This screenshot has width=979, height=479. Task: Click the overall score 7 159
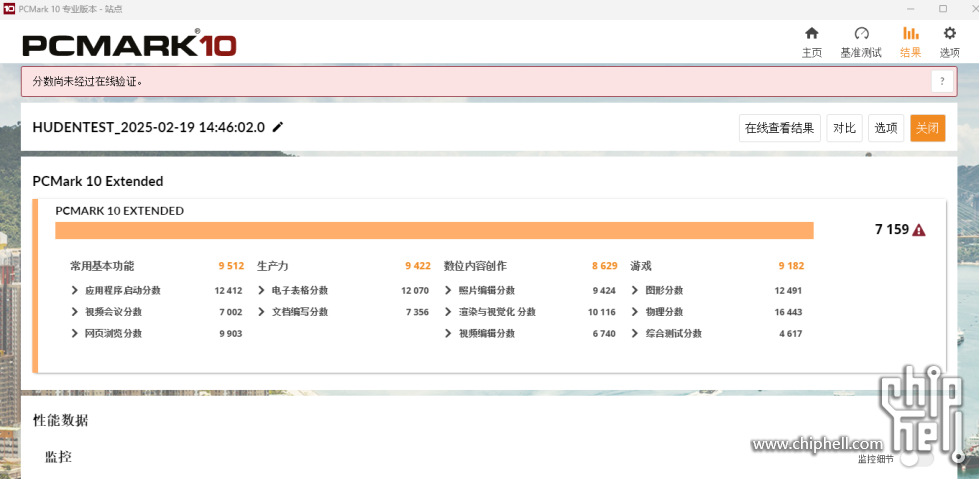892,229
